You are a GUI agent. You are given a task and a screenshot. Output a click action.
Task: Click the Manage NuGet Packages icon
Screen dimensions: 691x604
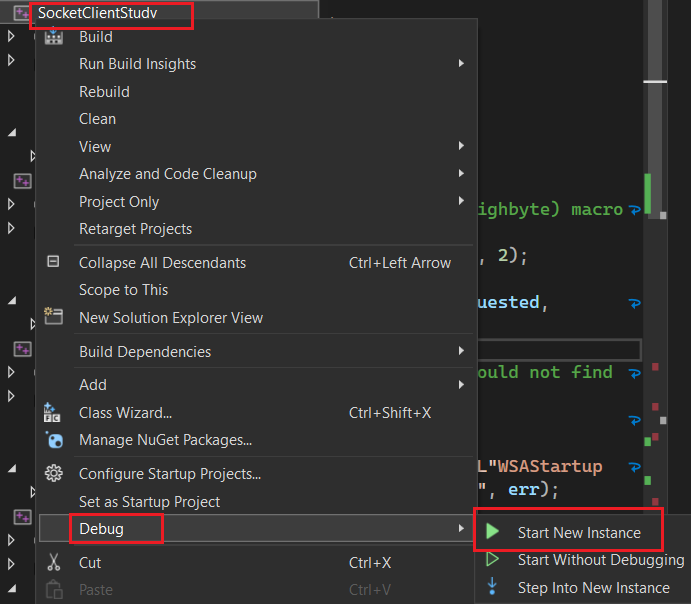coord(54,440)
